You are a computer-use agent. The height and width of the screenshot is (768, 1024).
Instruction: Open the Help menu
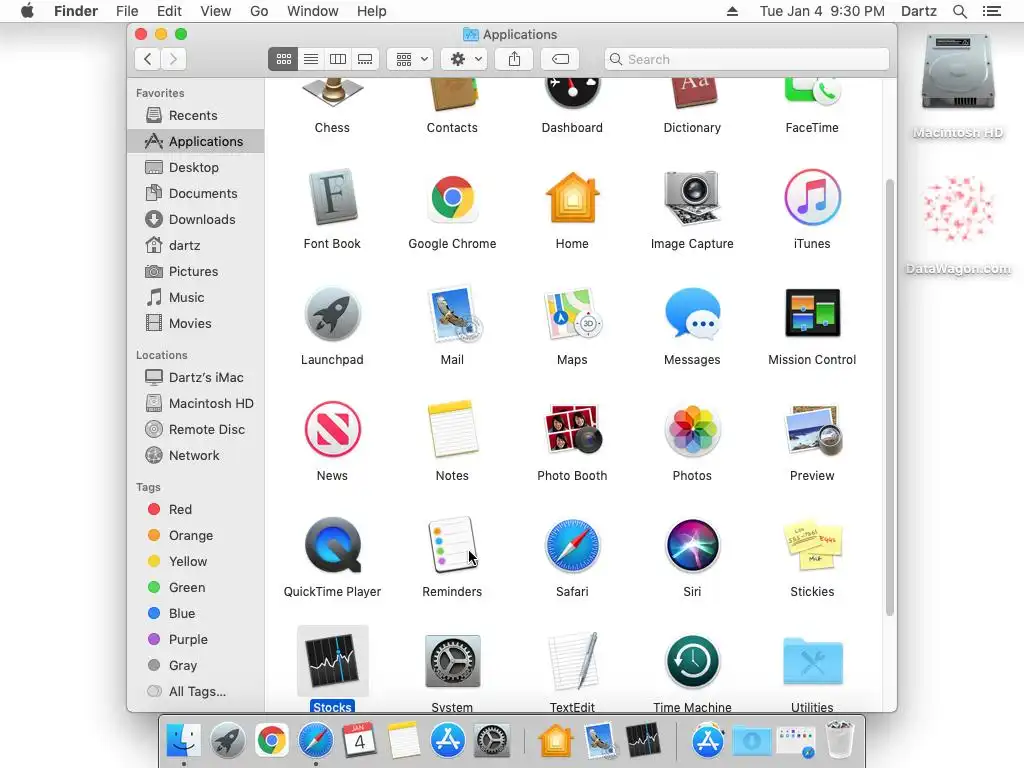(372, 11)
